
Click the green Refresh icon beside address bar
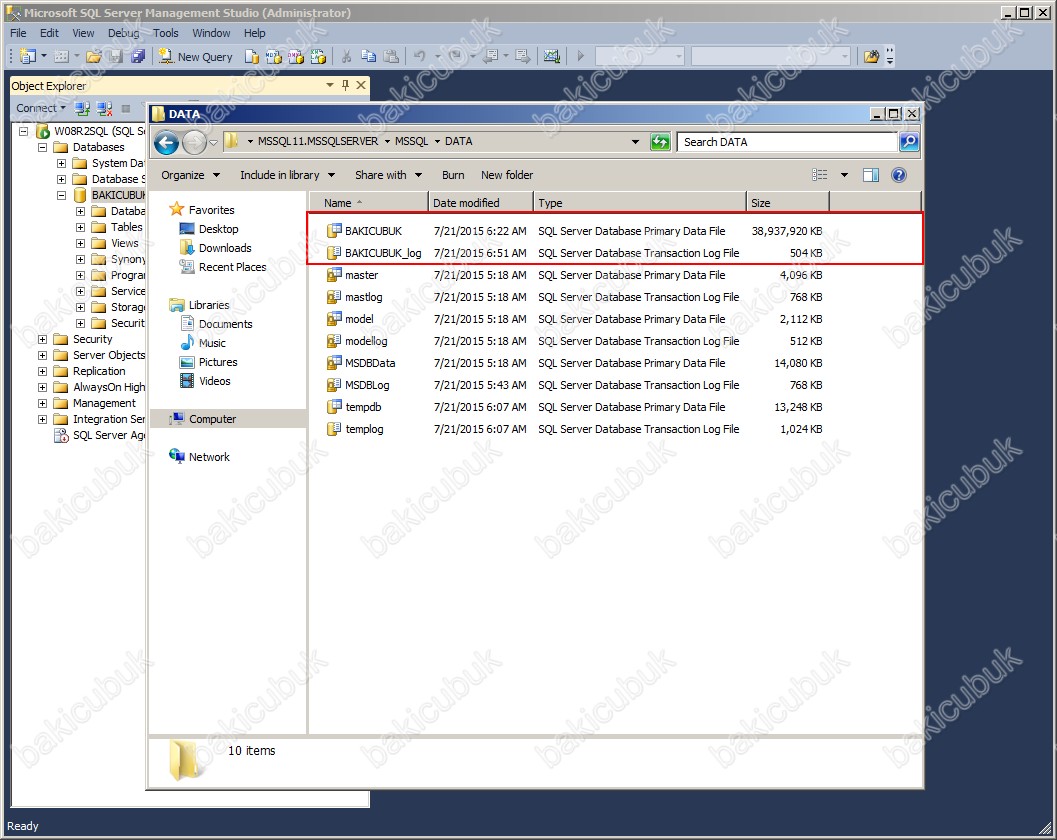tap(660, 142)
